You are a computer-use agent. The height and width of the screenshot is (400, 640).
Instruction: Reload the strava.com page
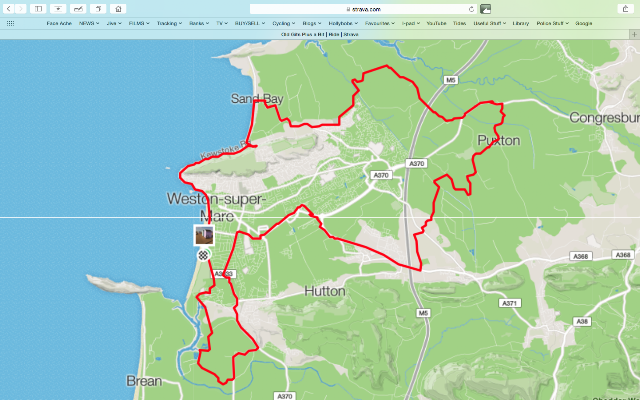[471, 9]
